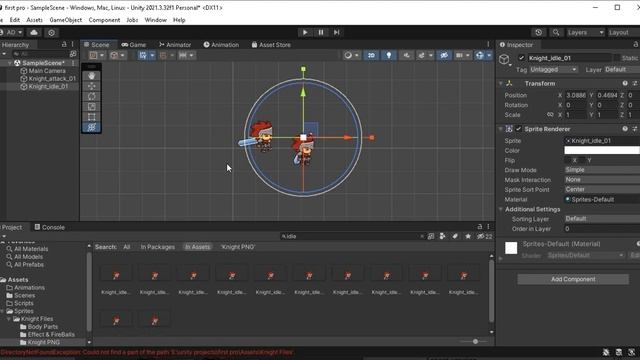Screen dimensions: 640x360
Task: Open version control settings icon in toolbar
Action: coord(51,33)
